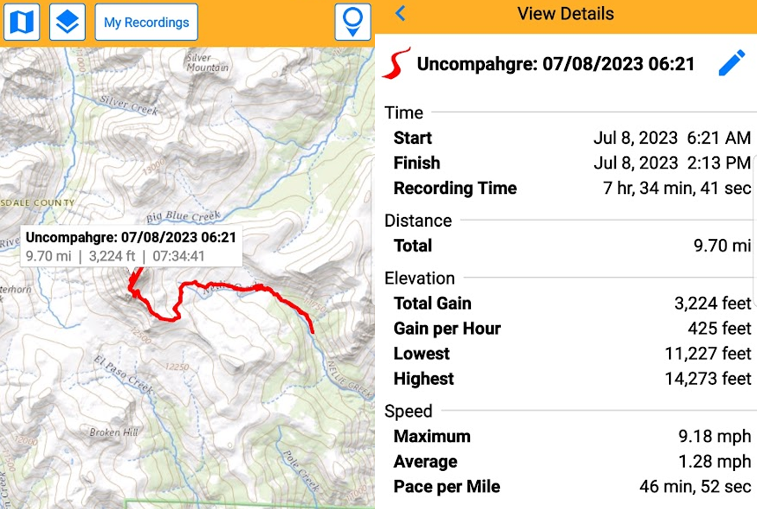The width and height of the screenshot is (758, 513).
Task: Open the map layers stack icon
Action: [67, 22]
